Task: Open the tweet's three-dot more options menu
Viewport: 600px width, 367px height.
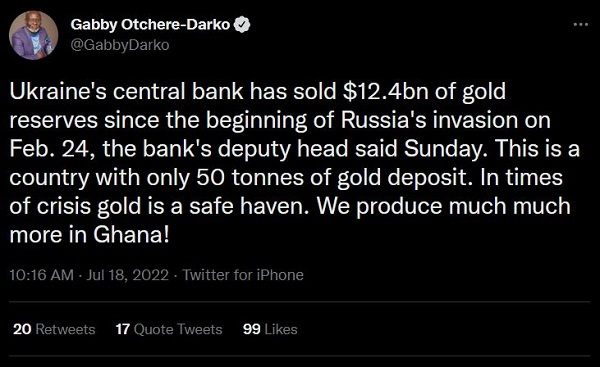Action: pyautogui.click(x=580, y=24)
